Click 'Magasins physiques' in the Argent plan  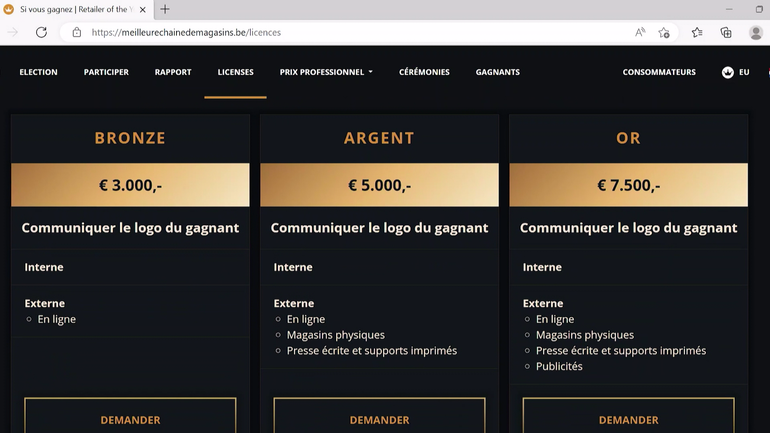tap(336, 335)
